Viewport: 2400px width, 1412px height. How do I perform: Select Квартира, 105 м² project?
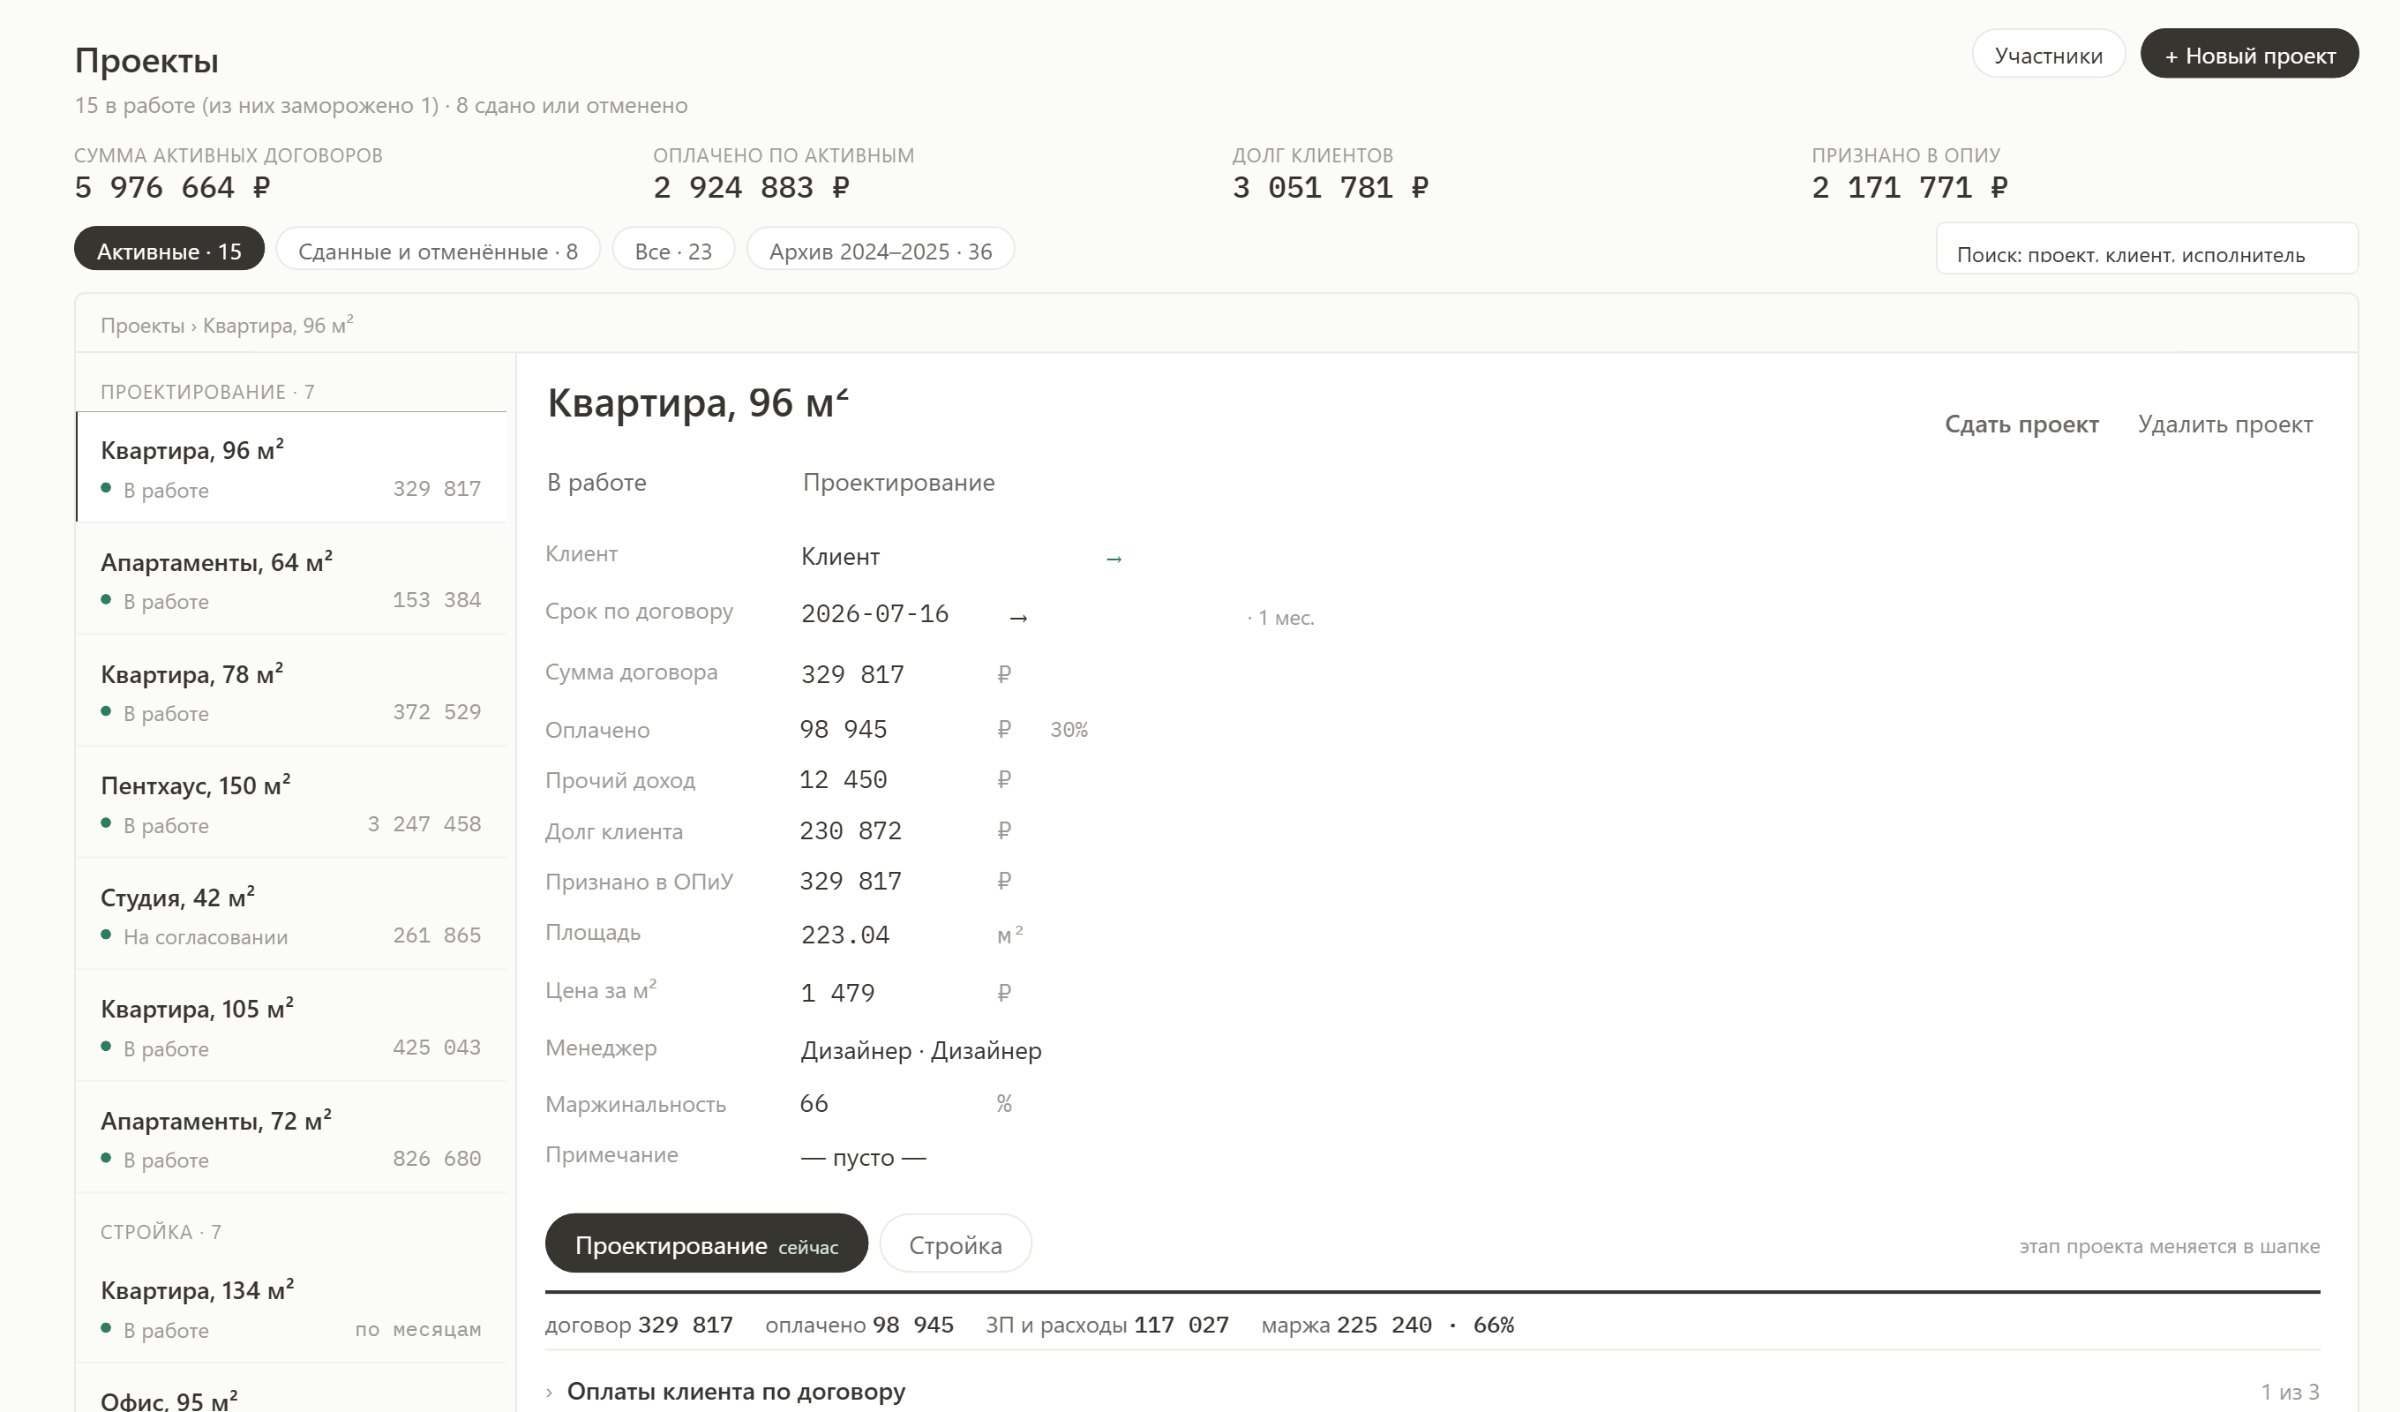point(291,1026)
